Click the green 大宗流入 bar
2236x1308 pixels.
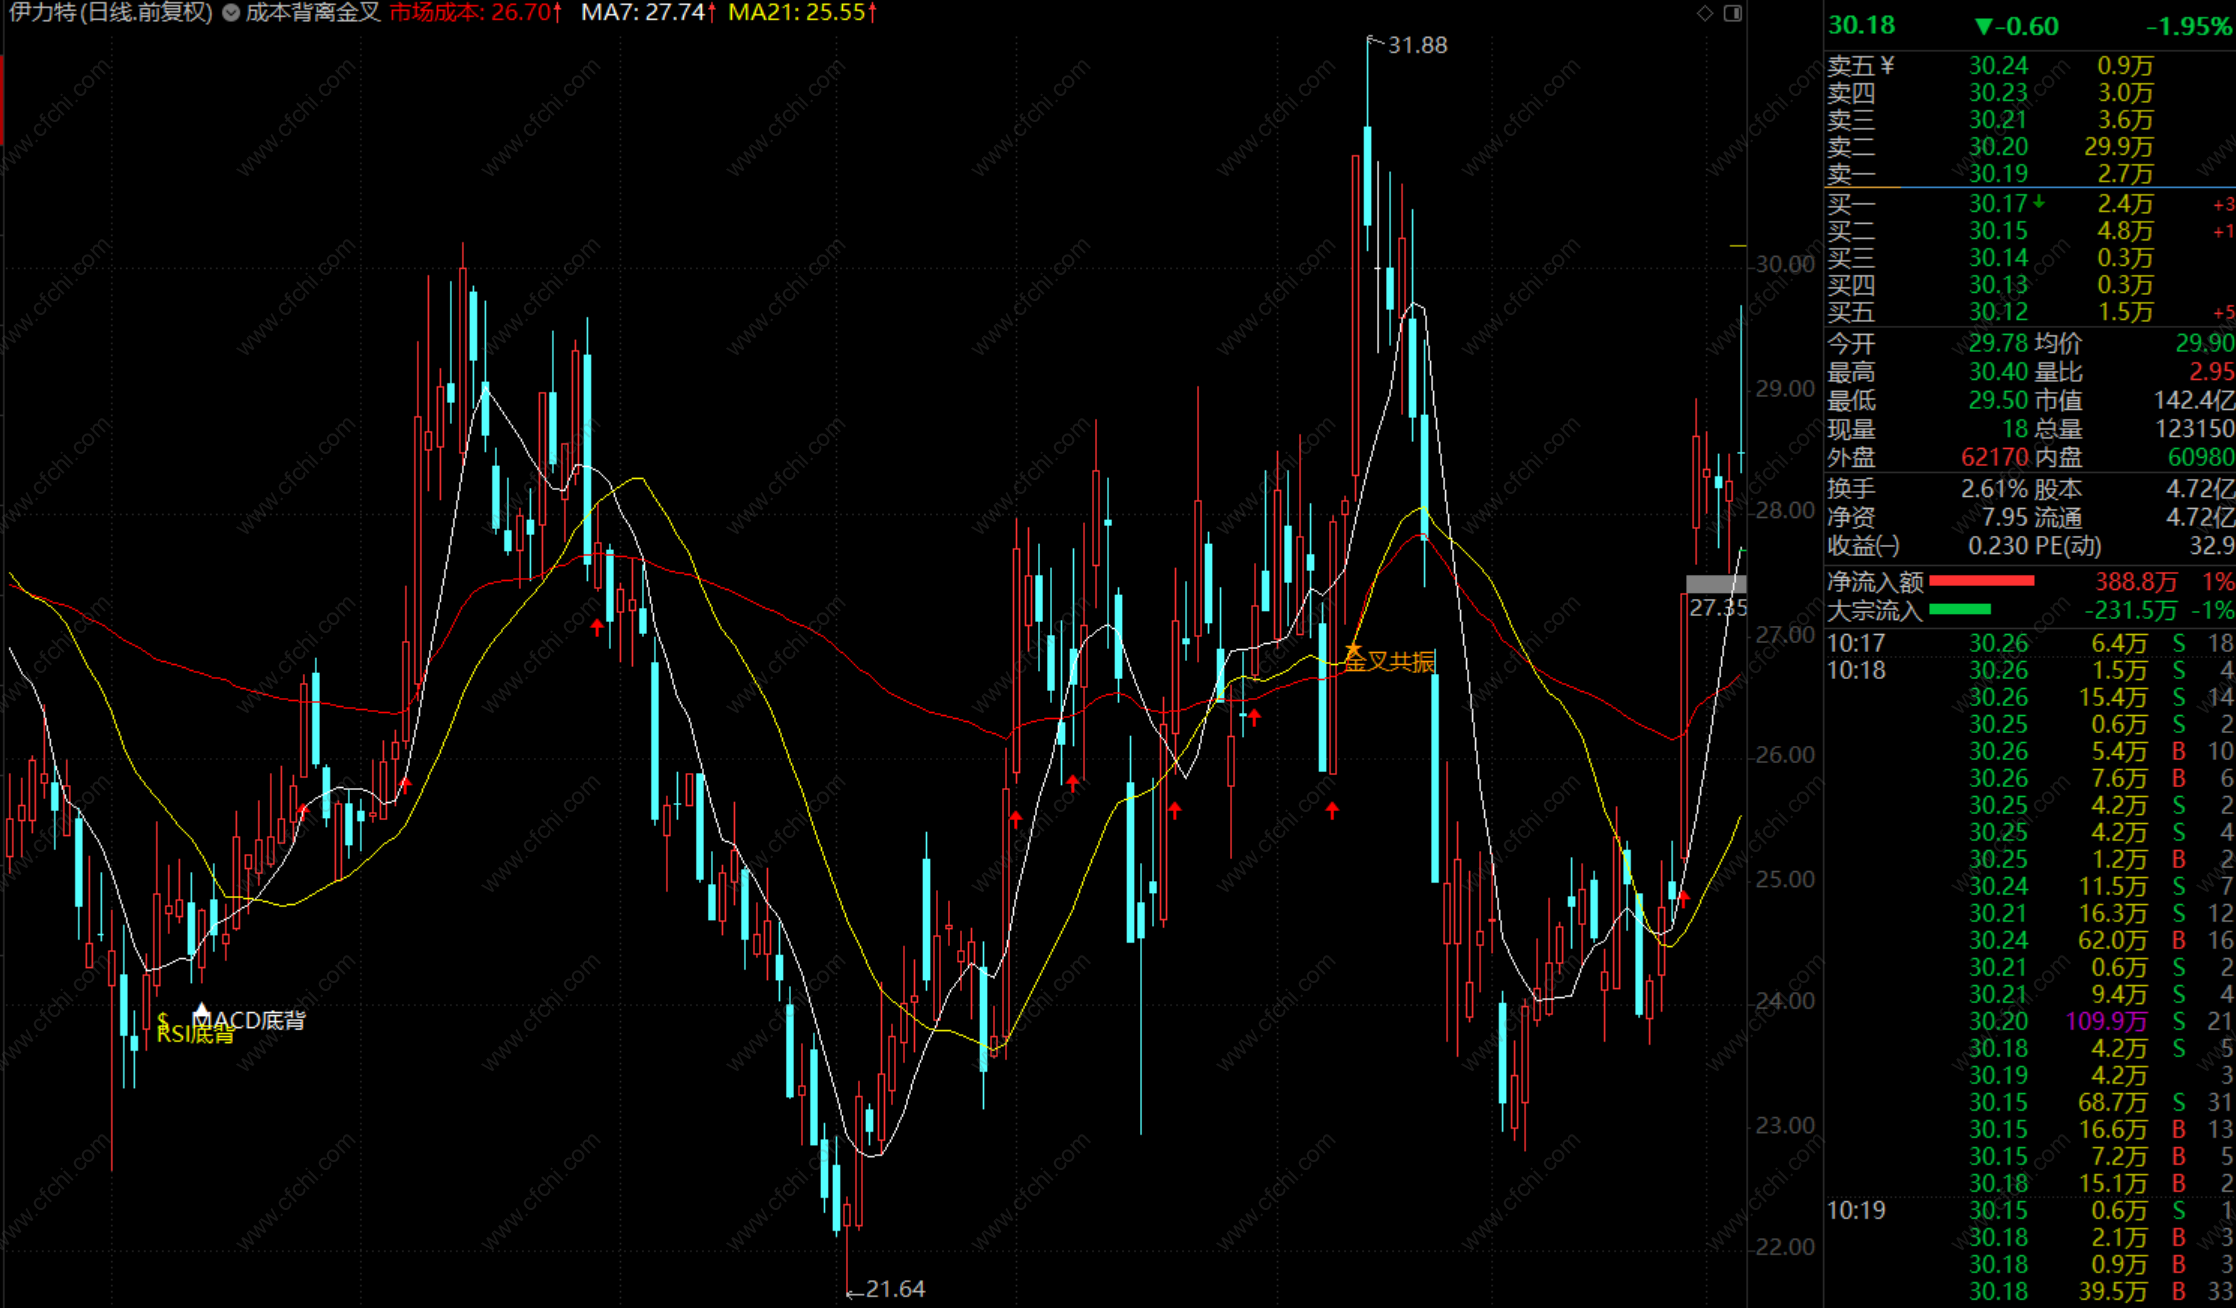click(1959, 609)
